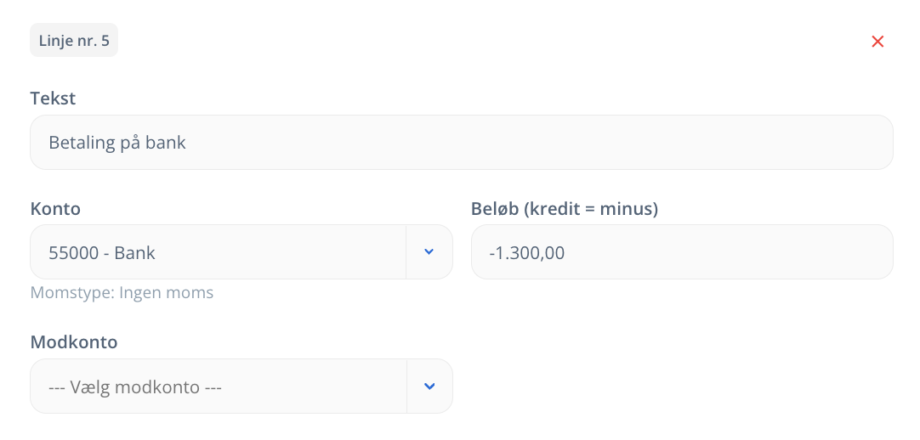Remove line 5 with the red X
This screenshot has width=920, height=440.
877,41
